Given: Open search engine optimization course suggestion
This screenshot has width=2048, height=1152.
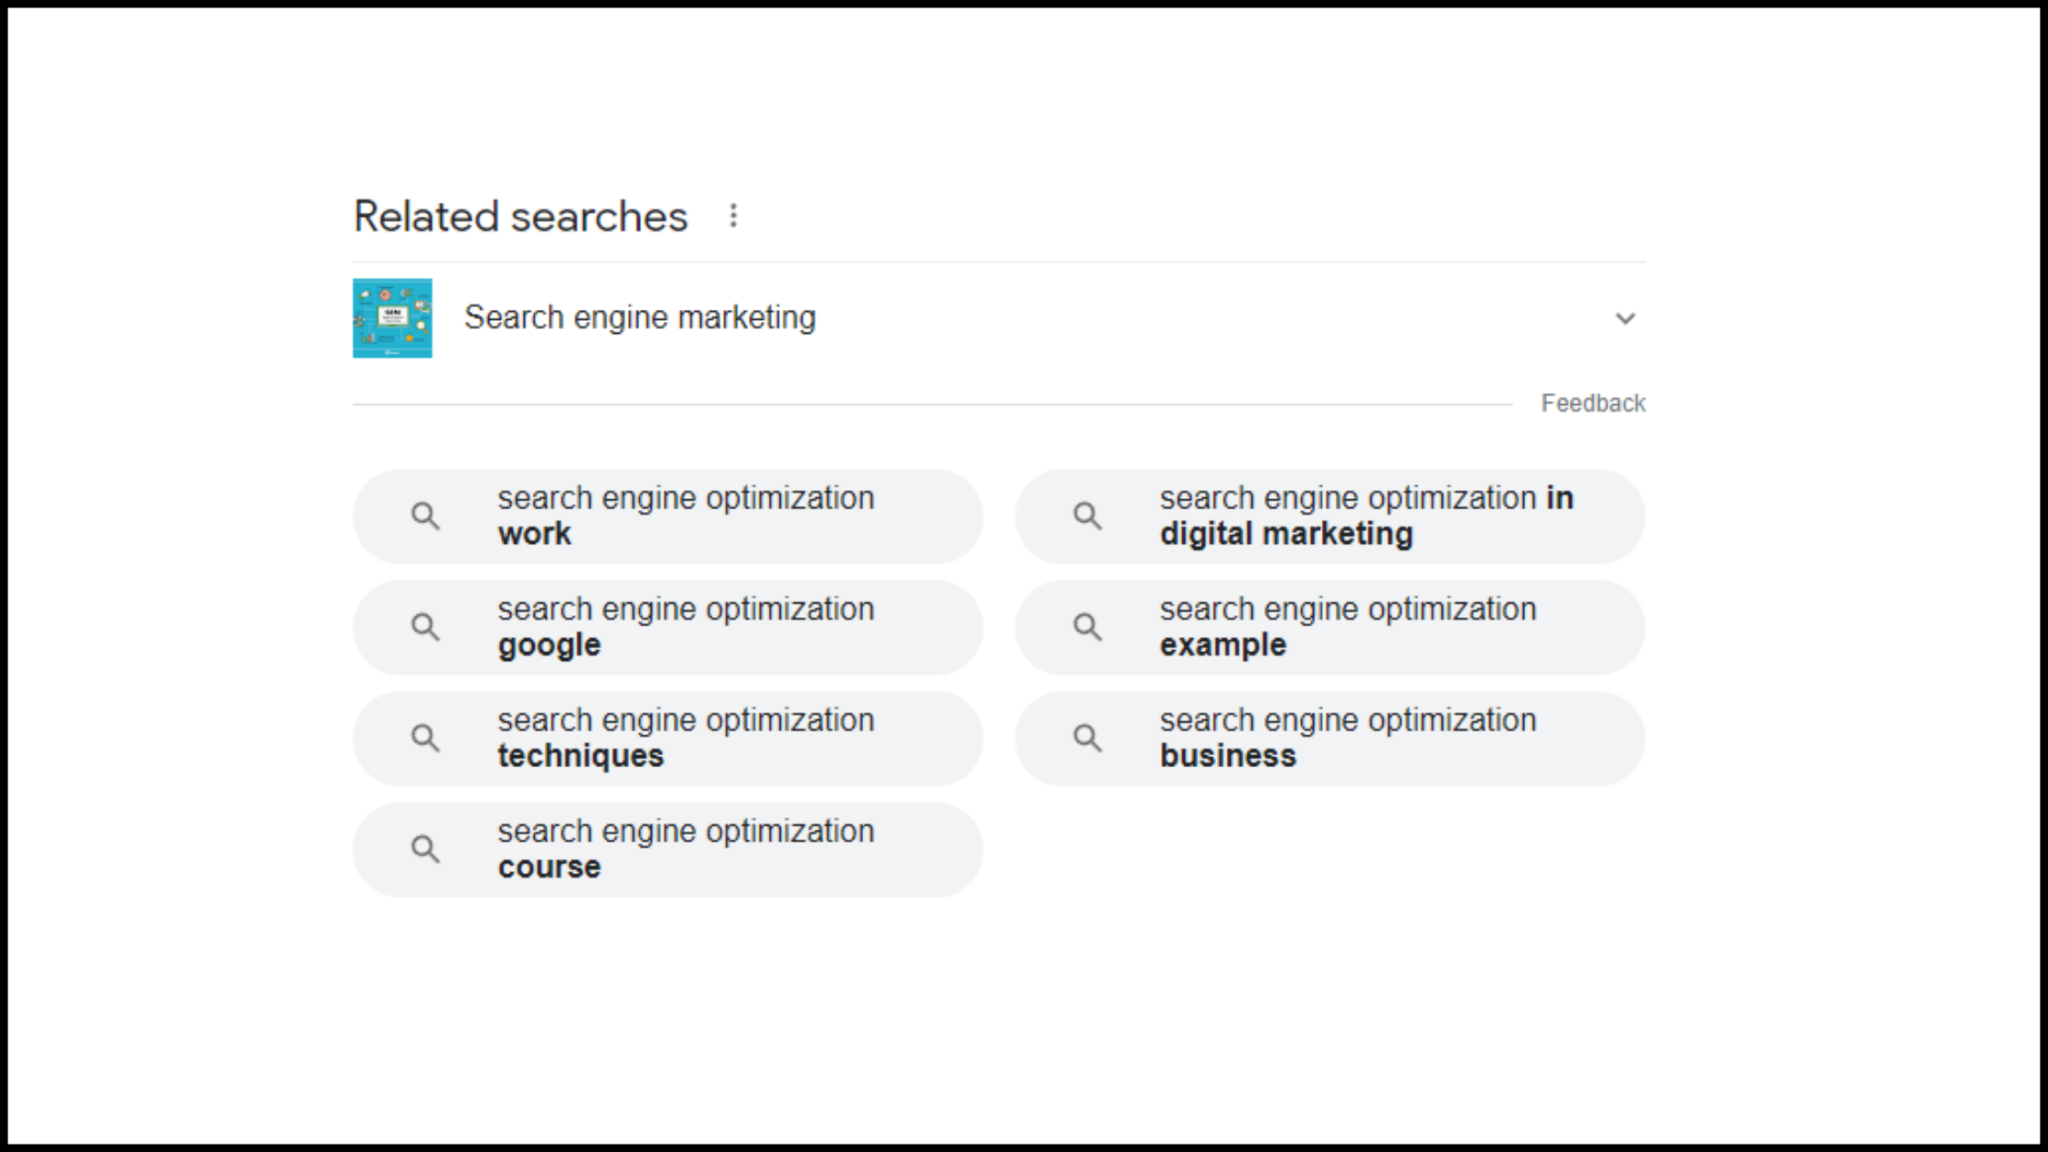Looking at the screenshot, I should click(x=668, y=849).
